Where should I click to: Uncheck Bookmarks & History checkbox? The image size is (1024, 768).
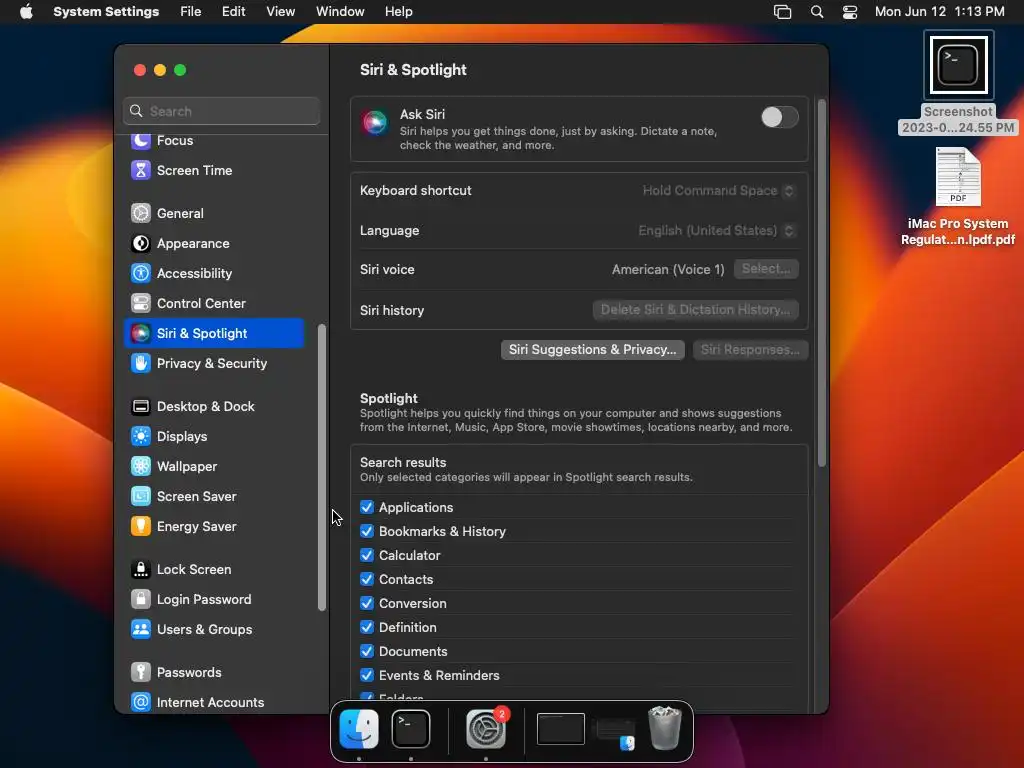coord(367,532)
